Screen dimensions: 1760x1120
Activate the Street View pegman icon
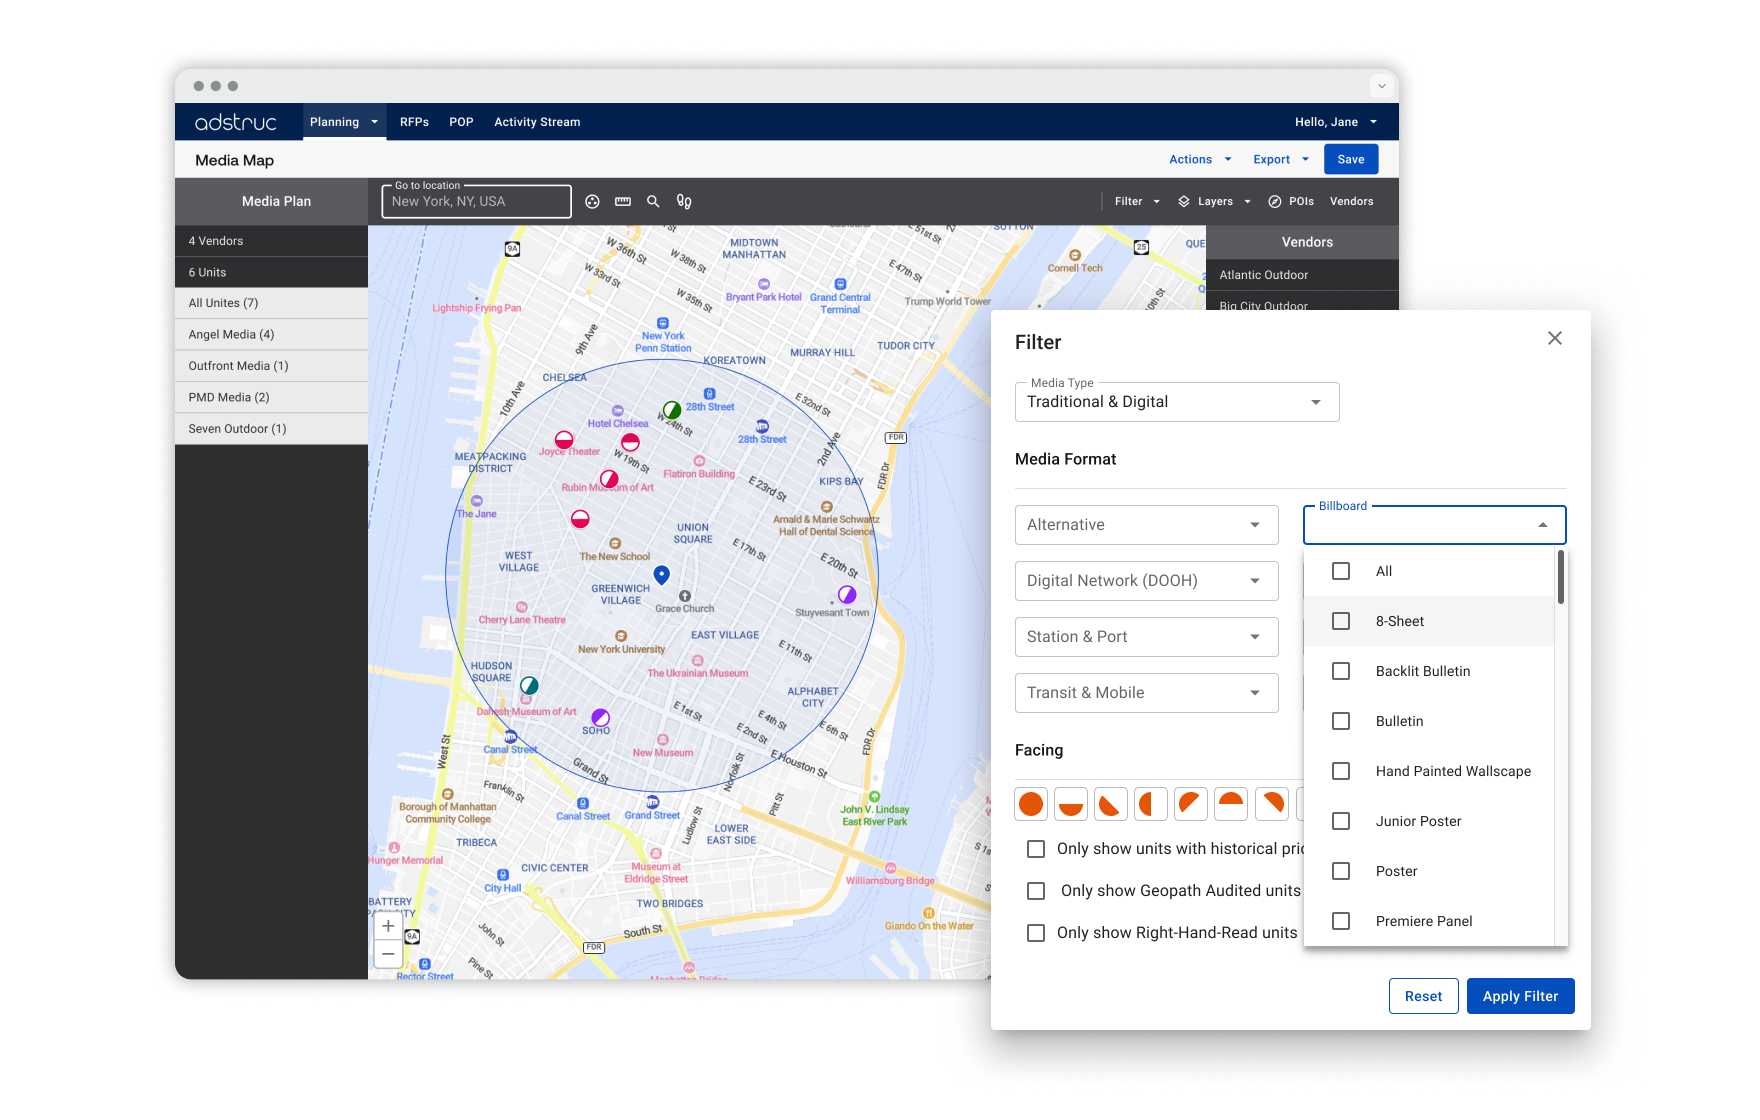pos(683,201)
